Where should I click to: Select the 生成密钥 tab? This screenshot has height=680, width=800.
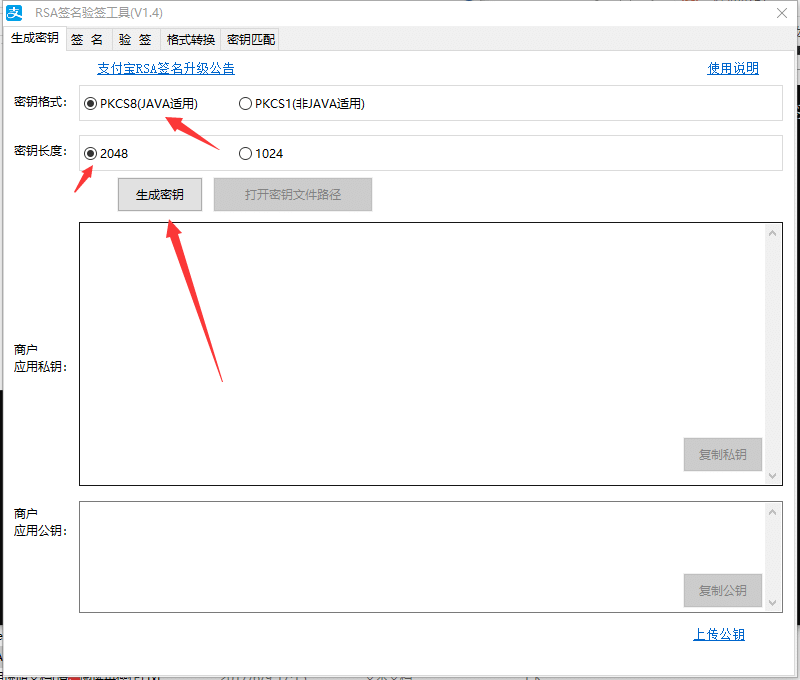click(x=35, y=38)
